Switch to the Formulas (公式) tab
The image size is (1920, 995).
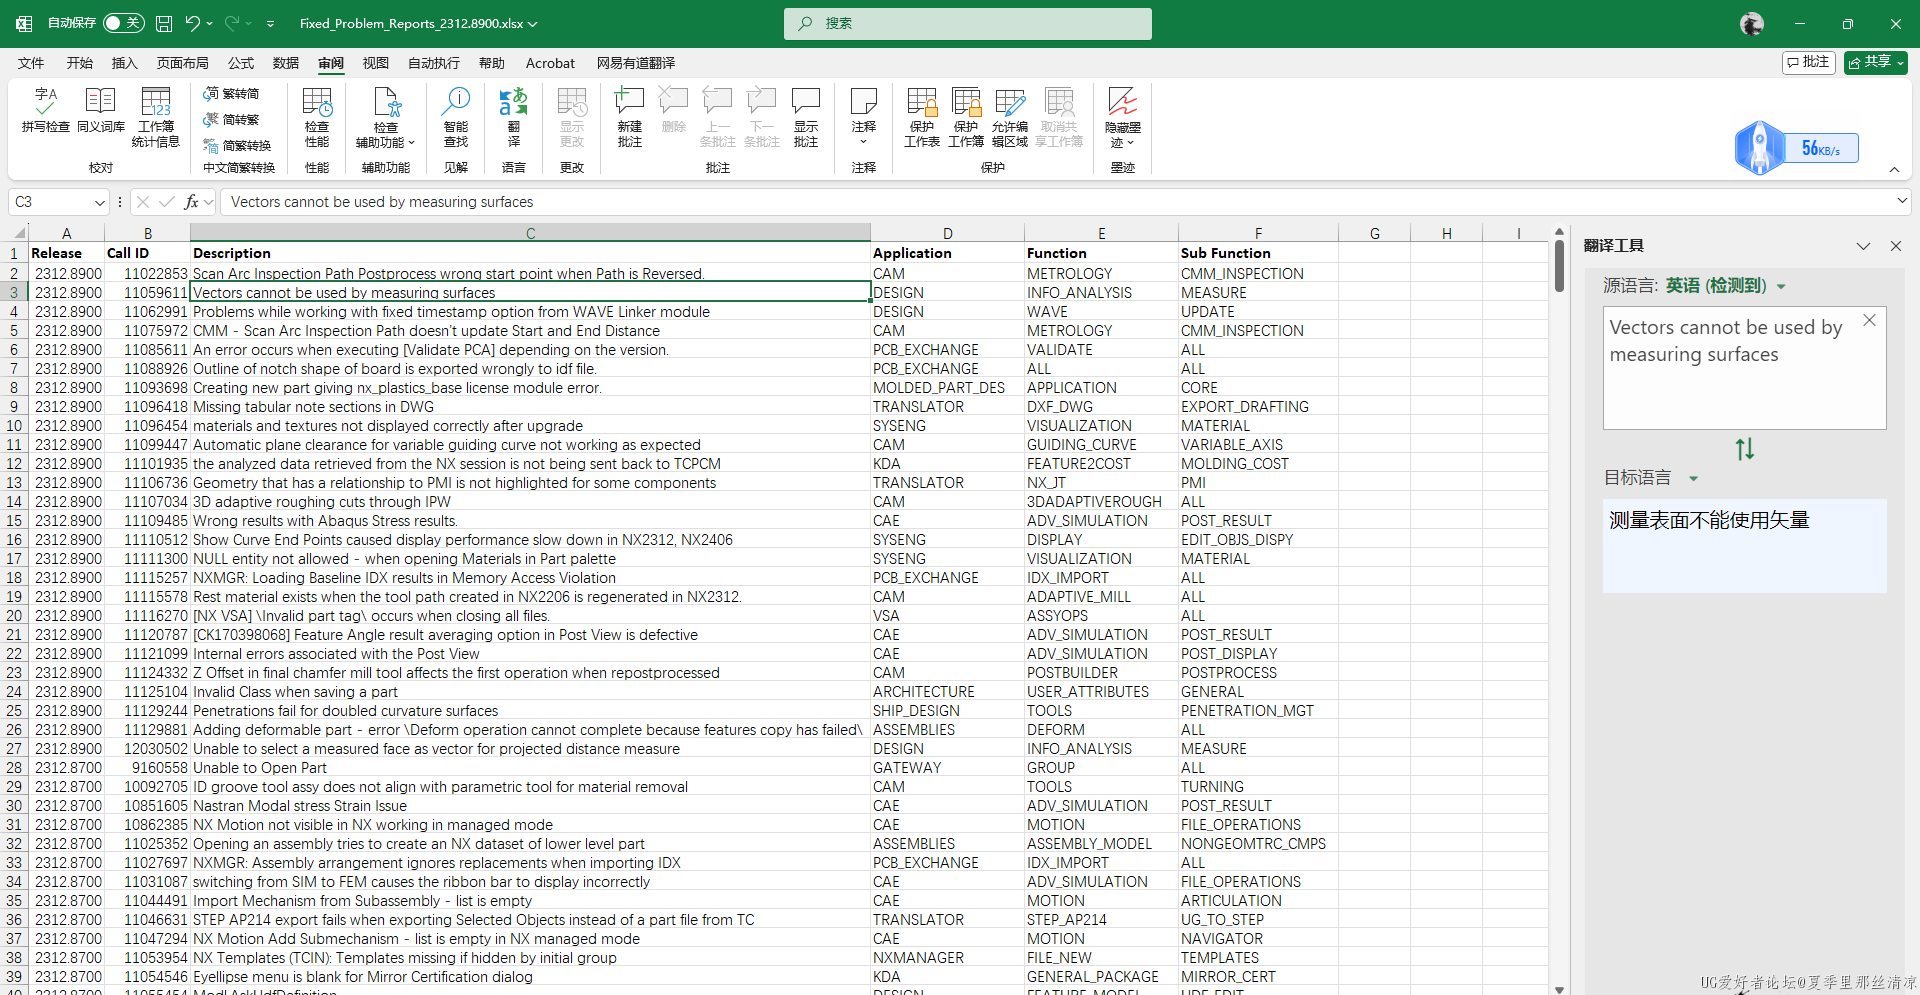point(241,63)
